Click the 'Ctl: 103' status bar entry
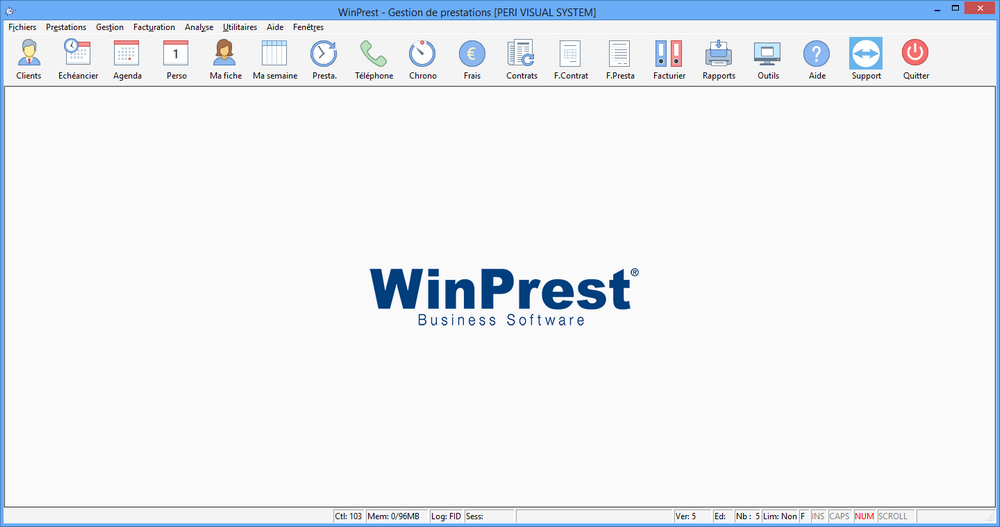The height and width of the screenshot is (527, 1000). point(348,516)
